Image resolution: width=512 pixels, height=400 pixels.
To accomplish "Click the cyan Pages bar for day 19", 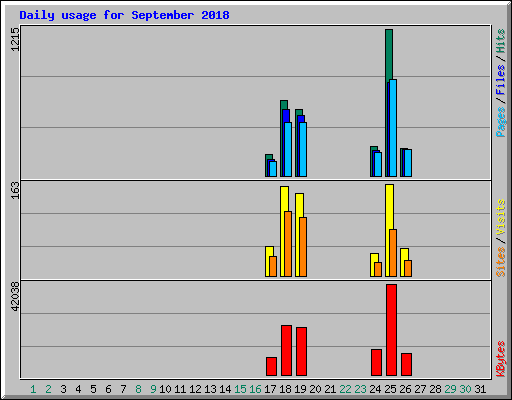I will (x=303, y=150).
